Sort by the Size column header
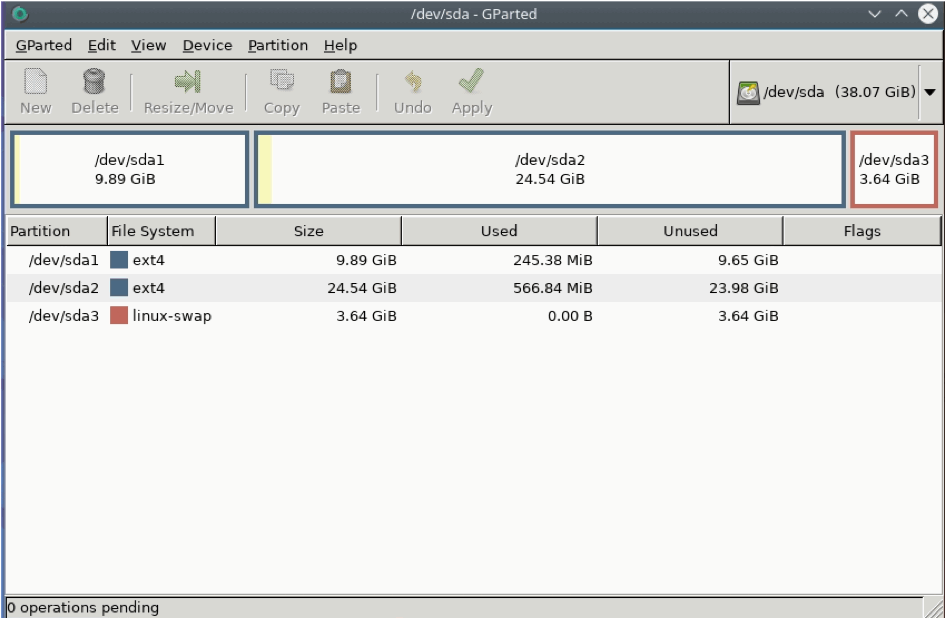This screenshot has height=618, width=945. pos(309,231)
